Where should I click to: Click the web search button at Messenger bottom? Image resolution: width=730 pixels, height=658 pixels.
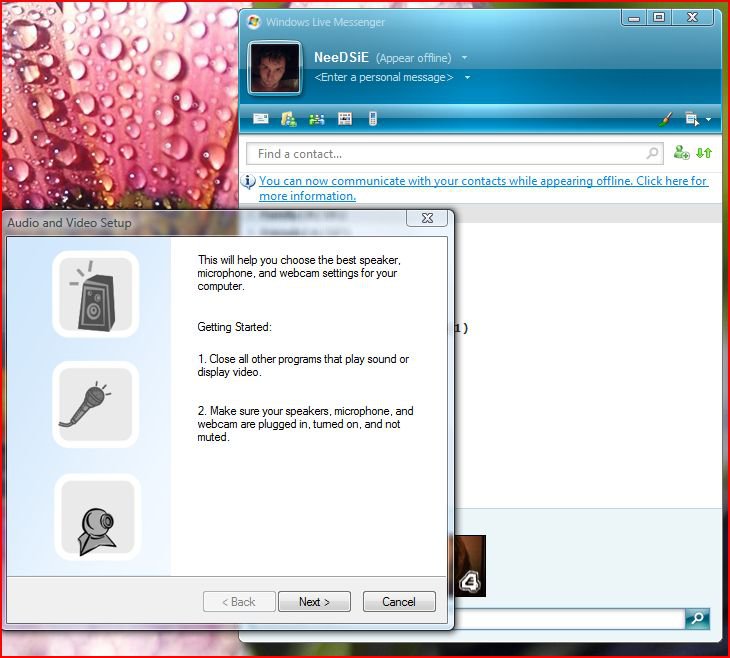click(697, 618)
